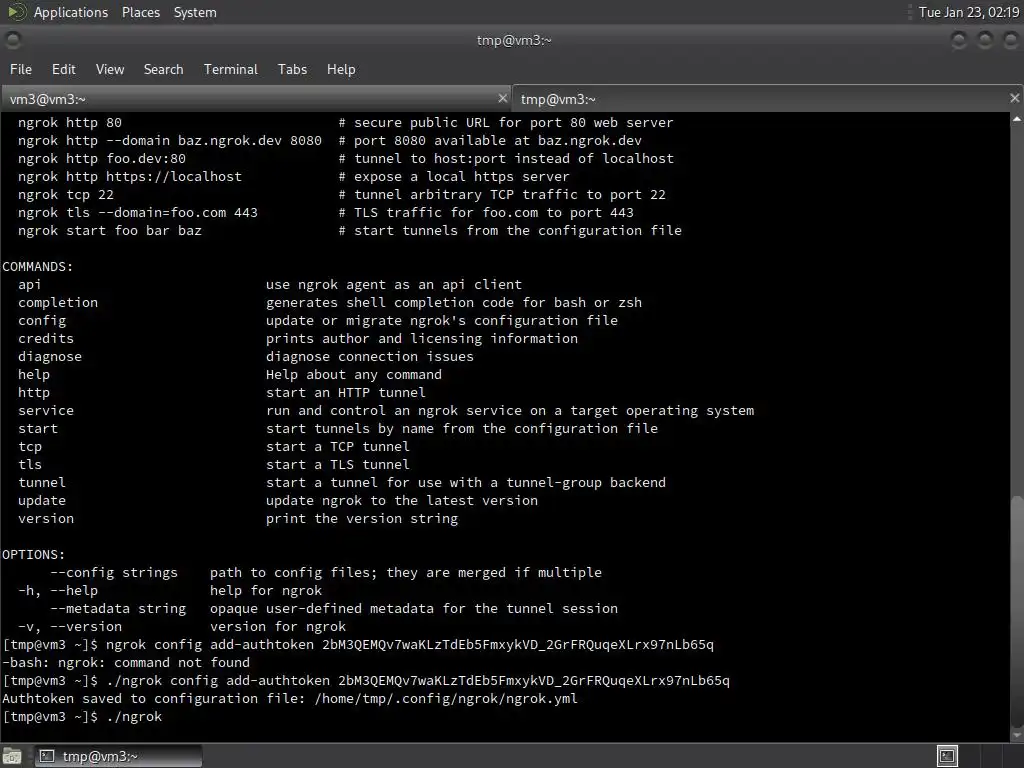The width and height of the screenshot is (1024, 768).
Task: Click the scrollbar down arrow
Action: (x=1017, y=735)
